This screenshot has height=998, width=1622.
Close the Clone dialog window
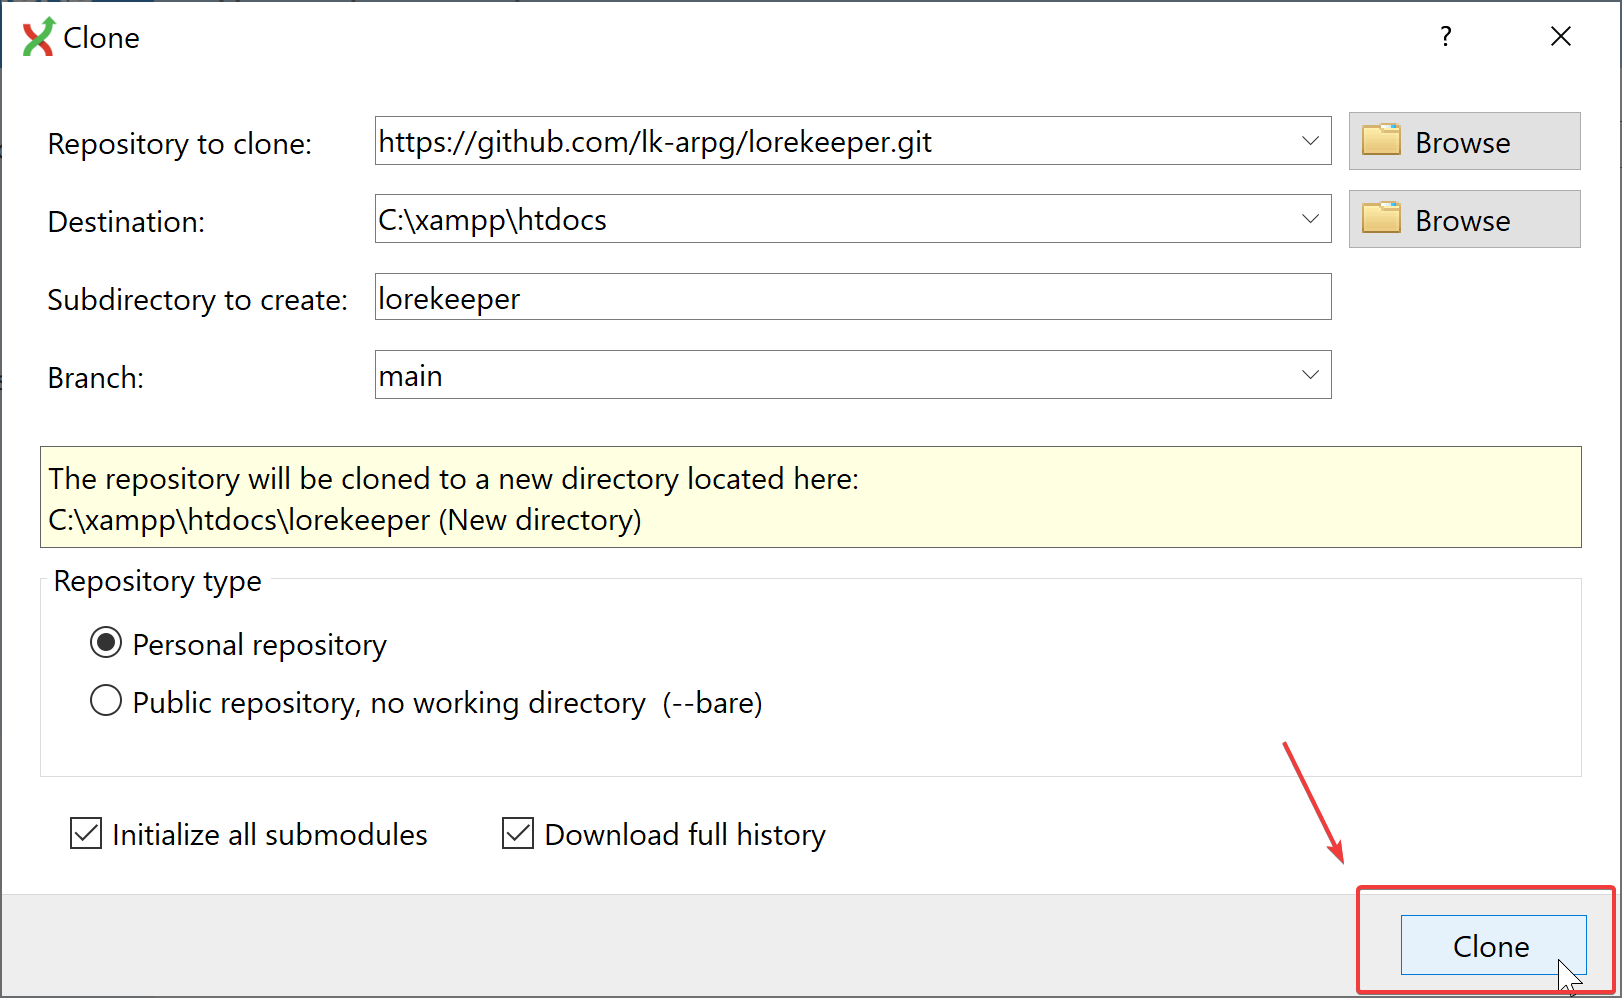tap(1560, 37)
